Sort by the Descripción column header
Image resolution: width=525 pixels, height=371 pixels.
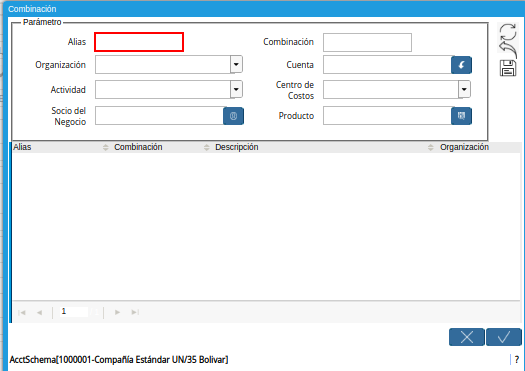point(236,147)
